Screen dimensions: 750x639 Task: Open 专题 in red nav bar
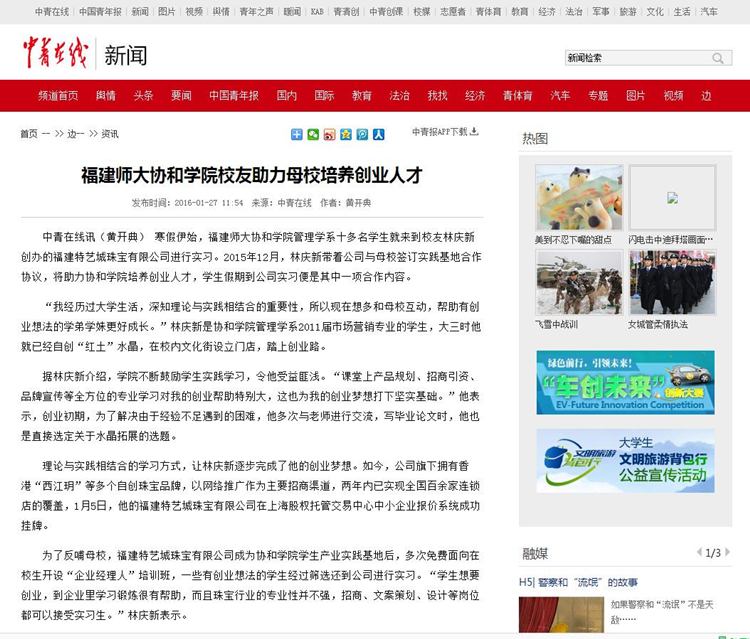click(x=598, y=96)
